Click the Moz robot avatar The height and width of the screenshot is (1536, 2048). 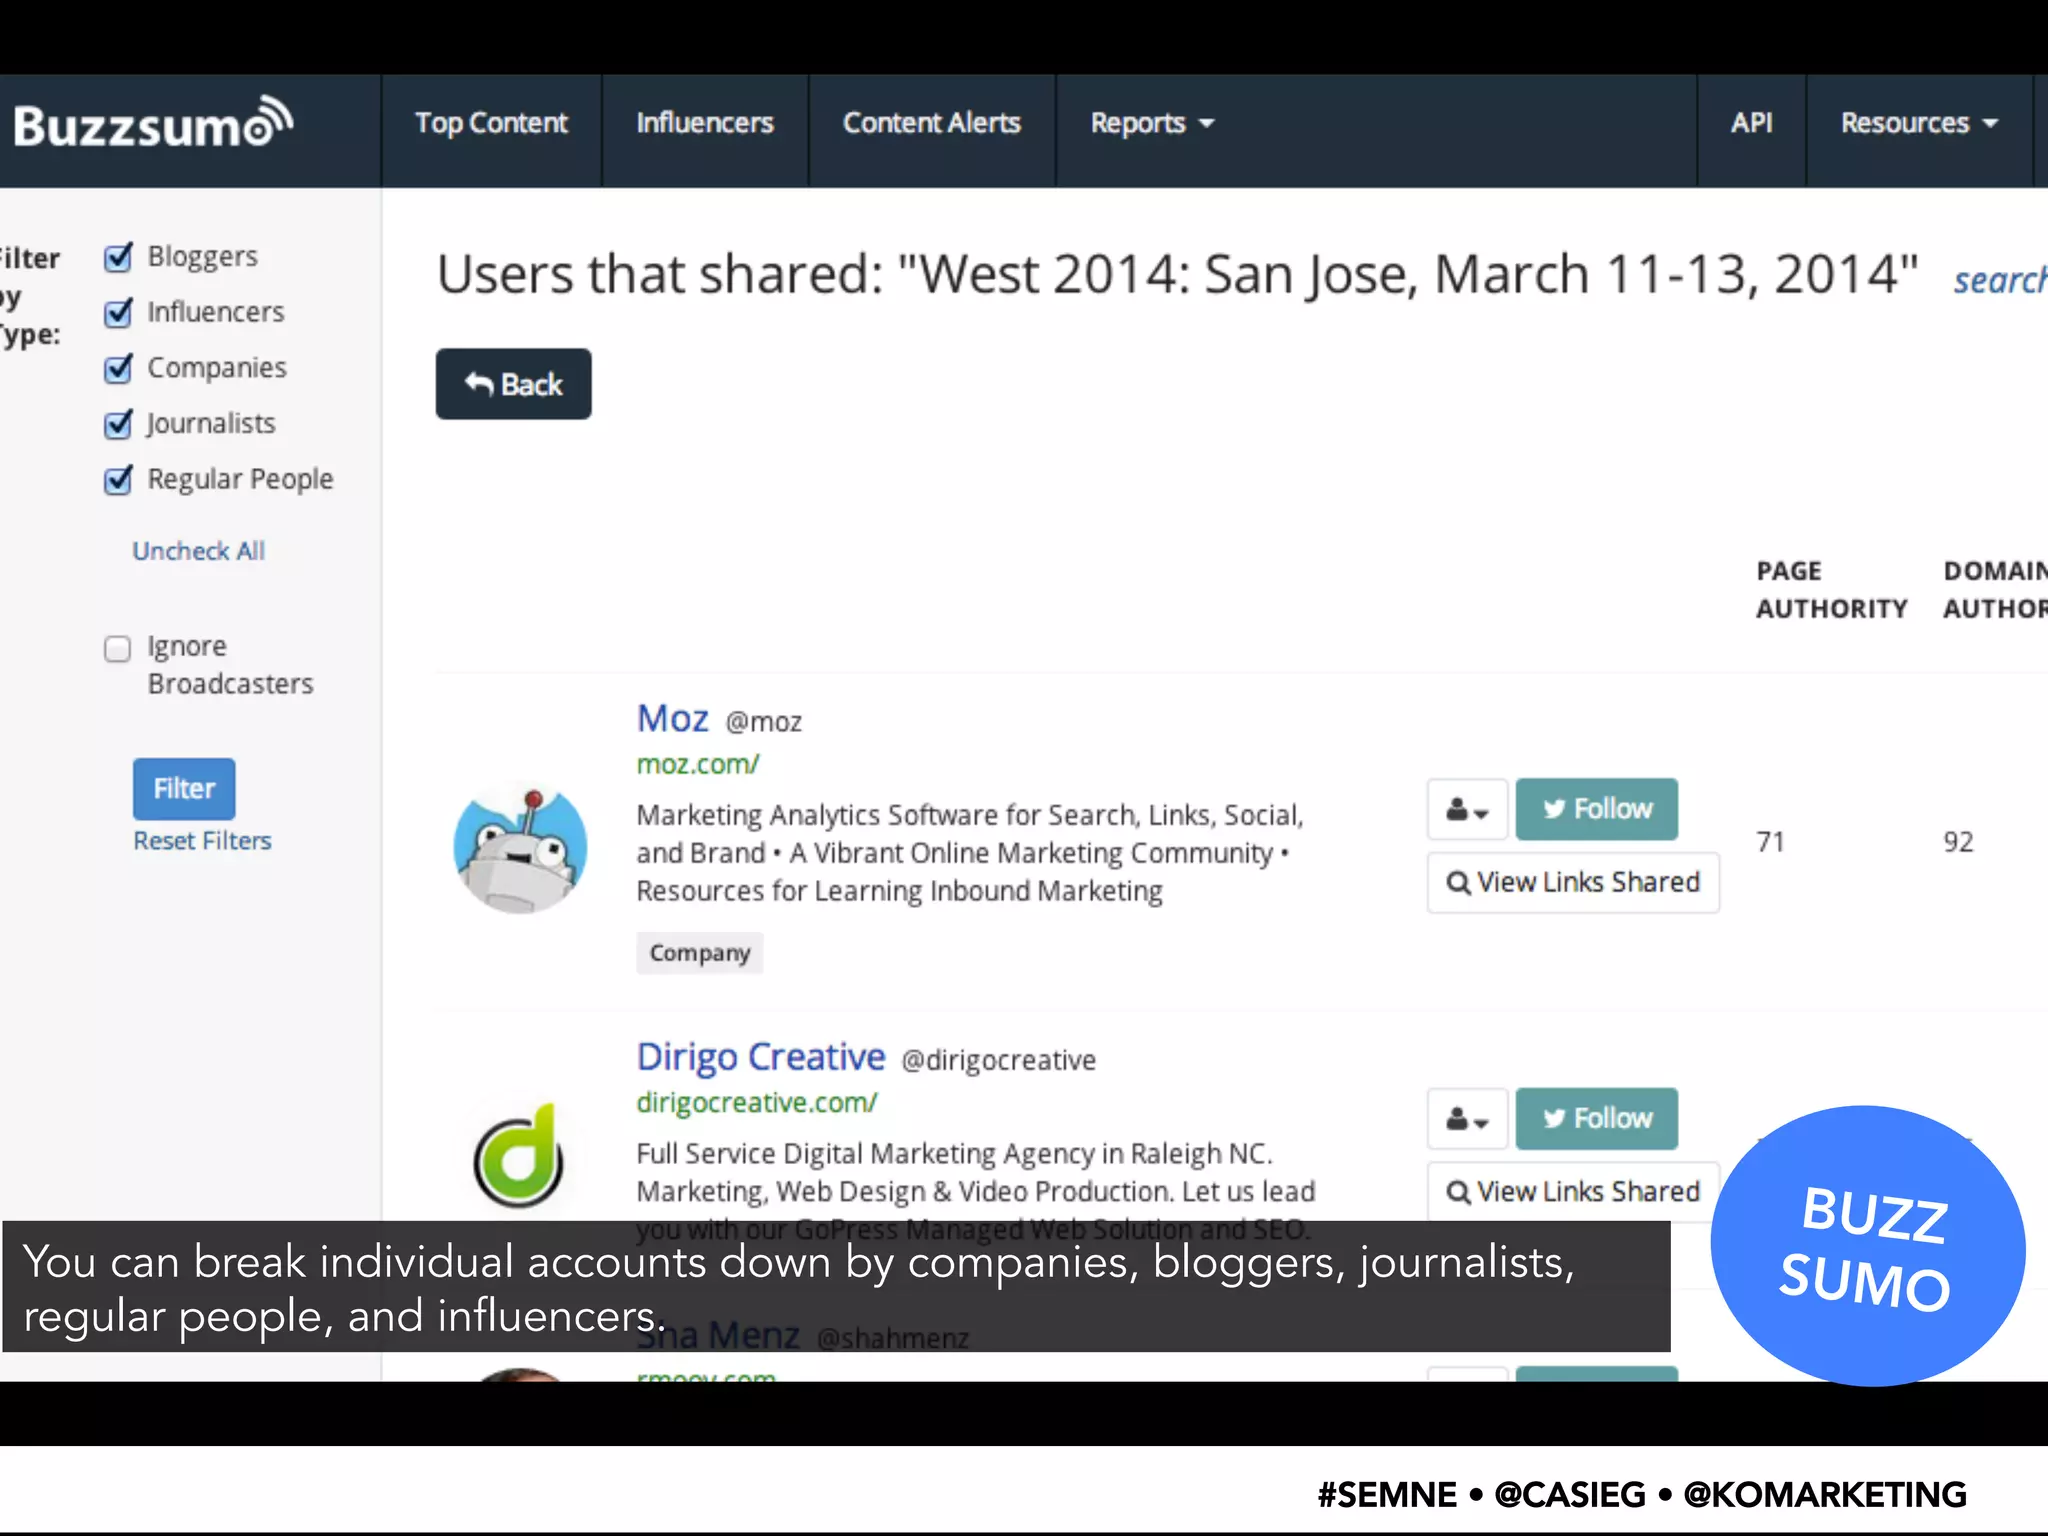[520, 848]
